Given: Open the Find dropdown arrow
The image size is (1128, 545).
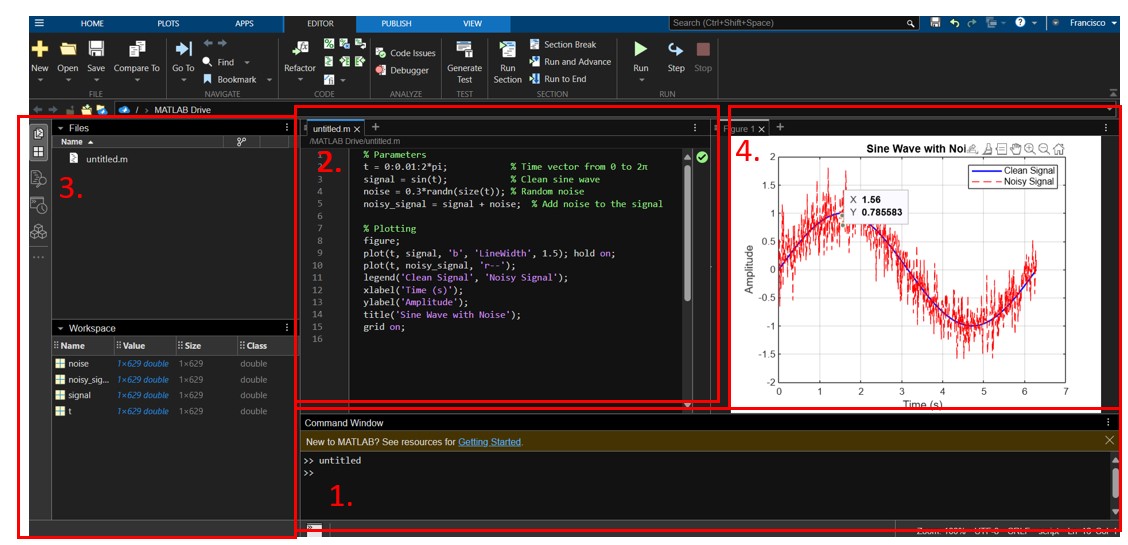Looking at the screenshot, I should 247,63.
